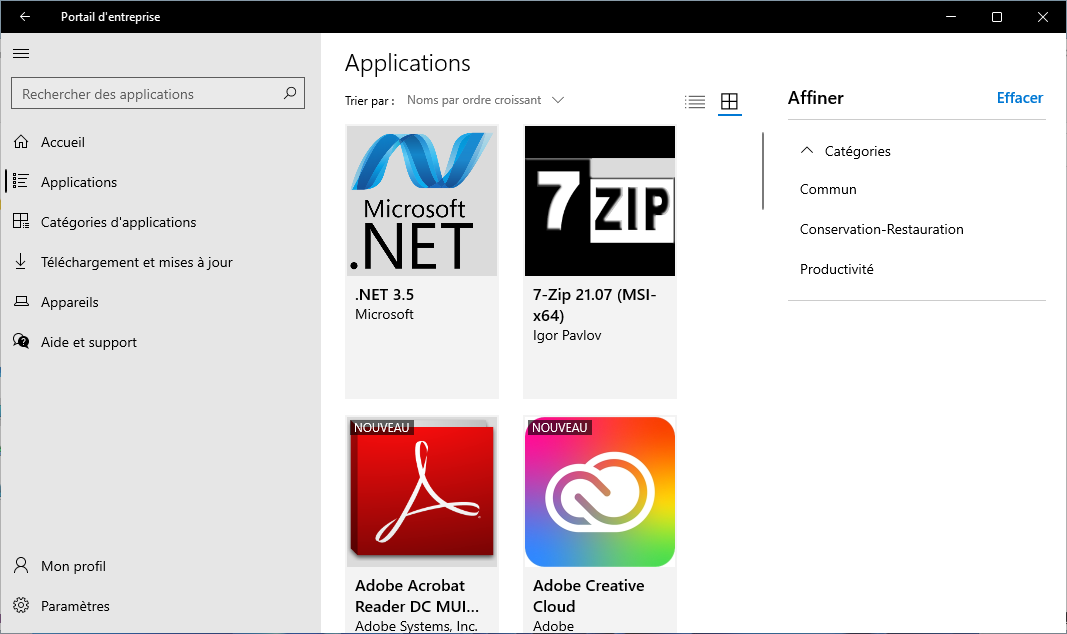Click the Adobe Creative Cloud title

pyautogui.click(x=589, y=596)
